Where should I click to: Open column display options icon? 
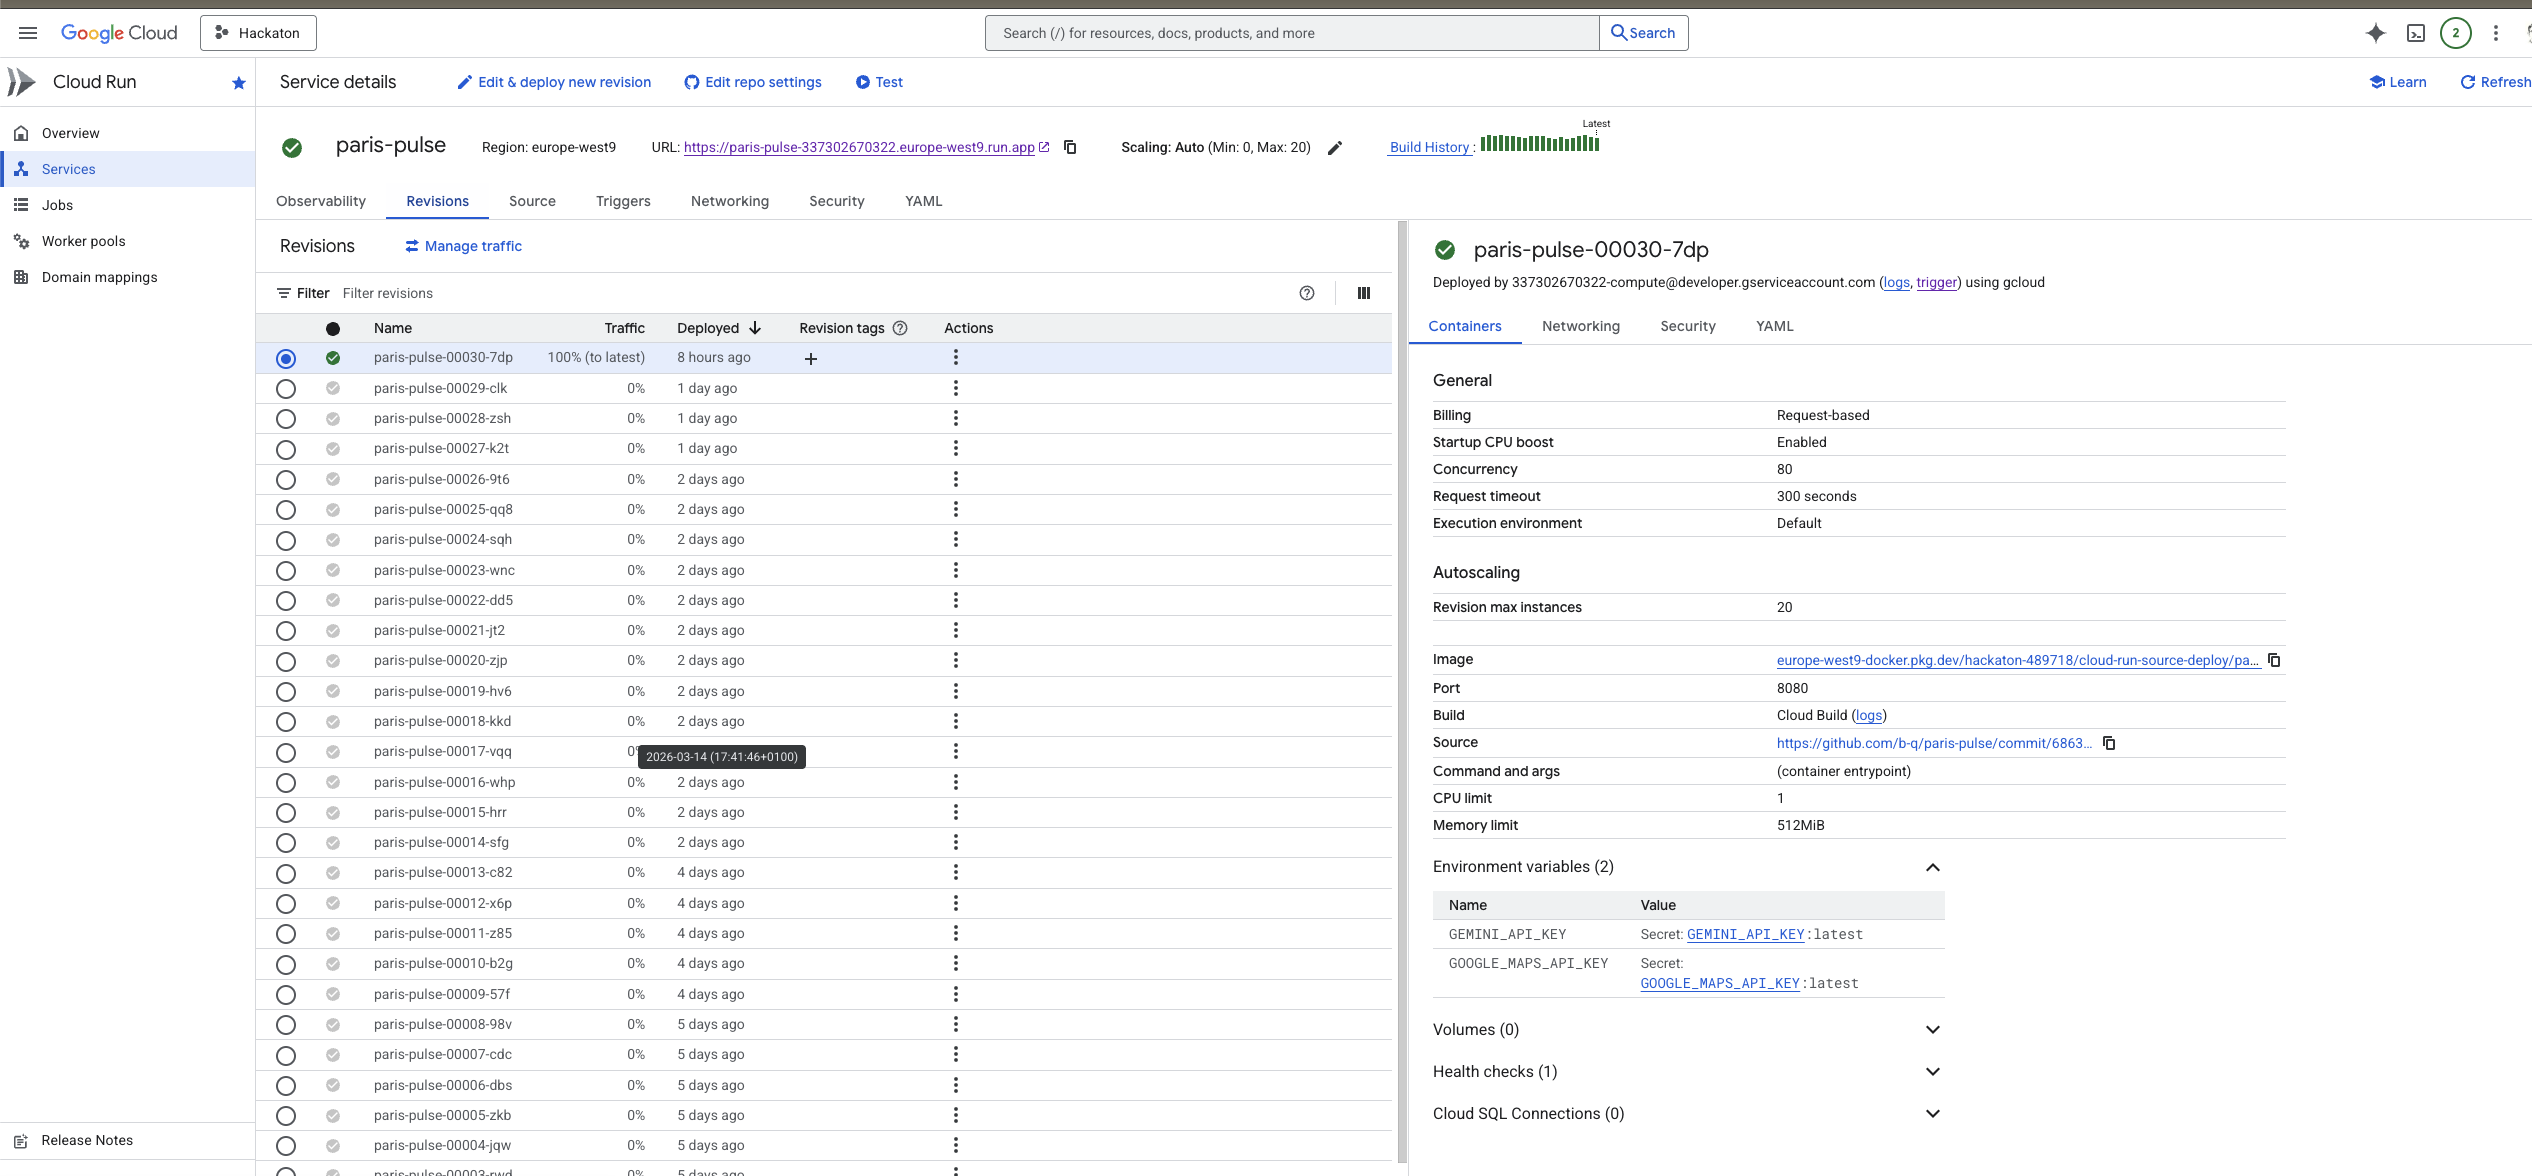(x=1363, y=293)
